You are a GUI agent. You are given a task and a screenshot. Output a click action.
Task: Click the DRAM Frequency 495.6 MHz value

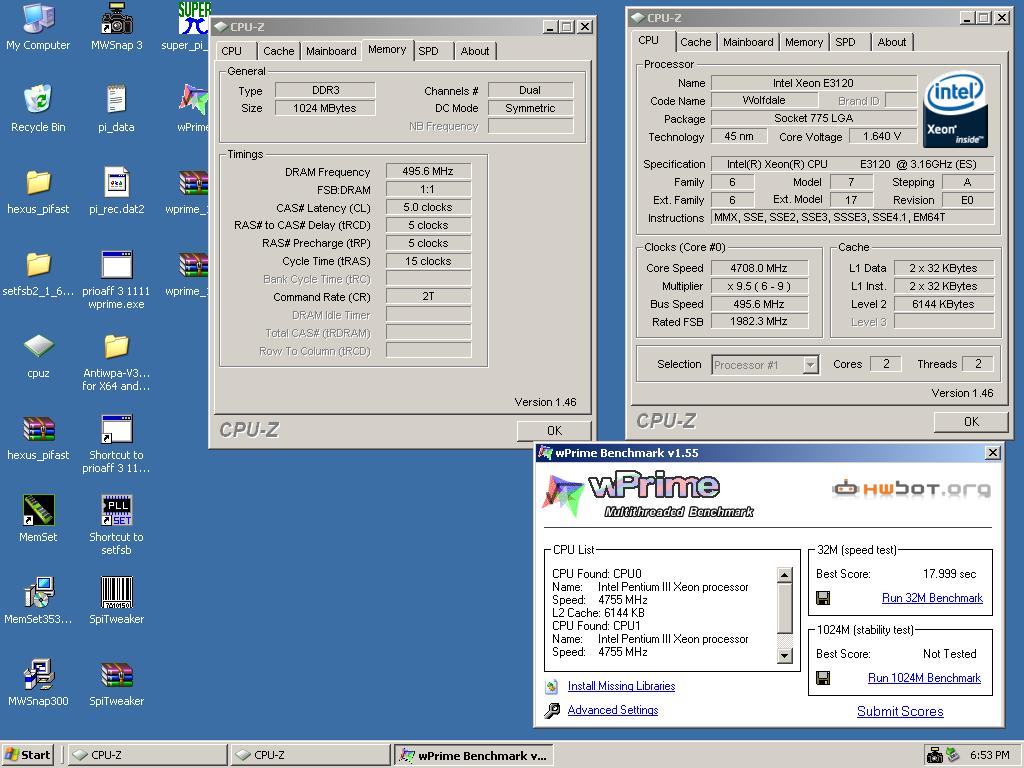click(x=428, y=171)
